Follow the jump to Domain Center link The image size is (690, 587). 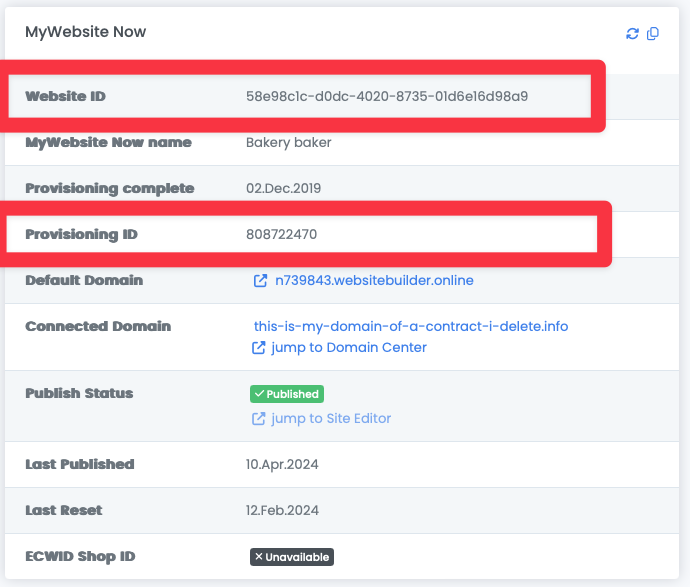(x=350, y=348)
